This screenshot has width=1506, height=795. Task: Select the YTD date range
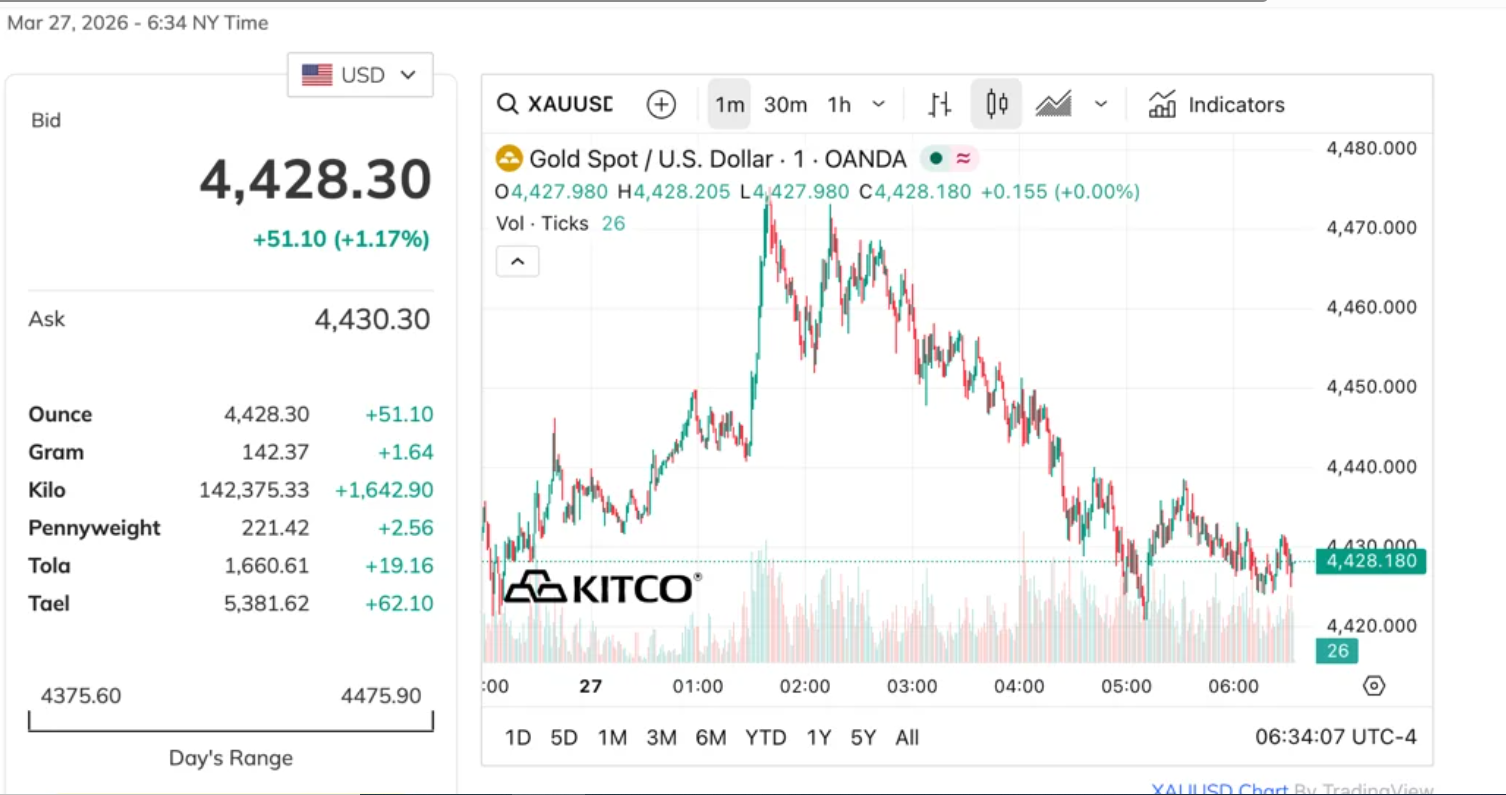765,738
